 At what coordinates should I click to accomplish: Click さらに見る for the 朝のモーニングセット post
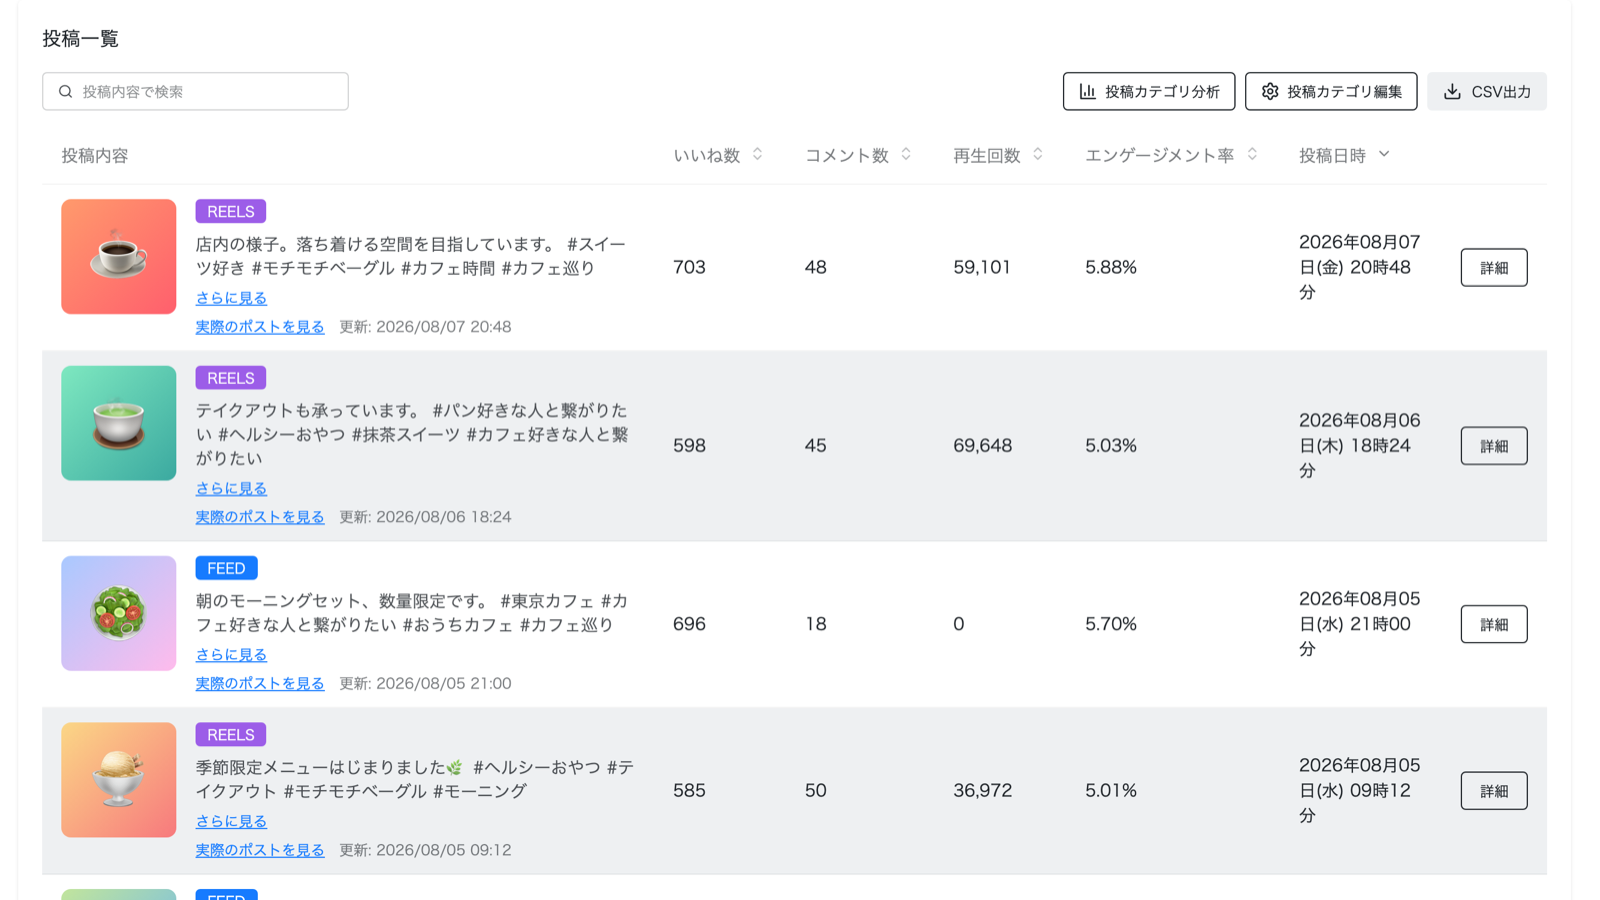[x=231, y=655]
